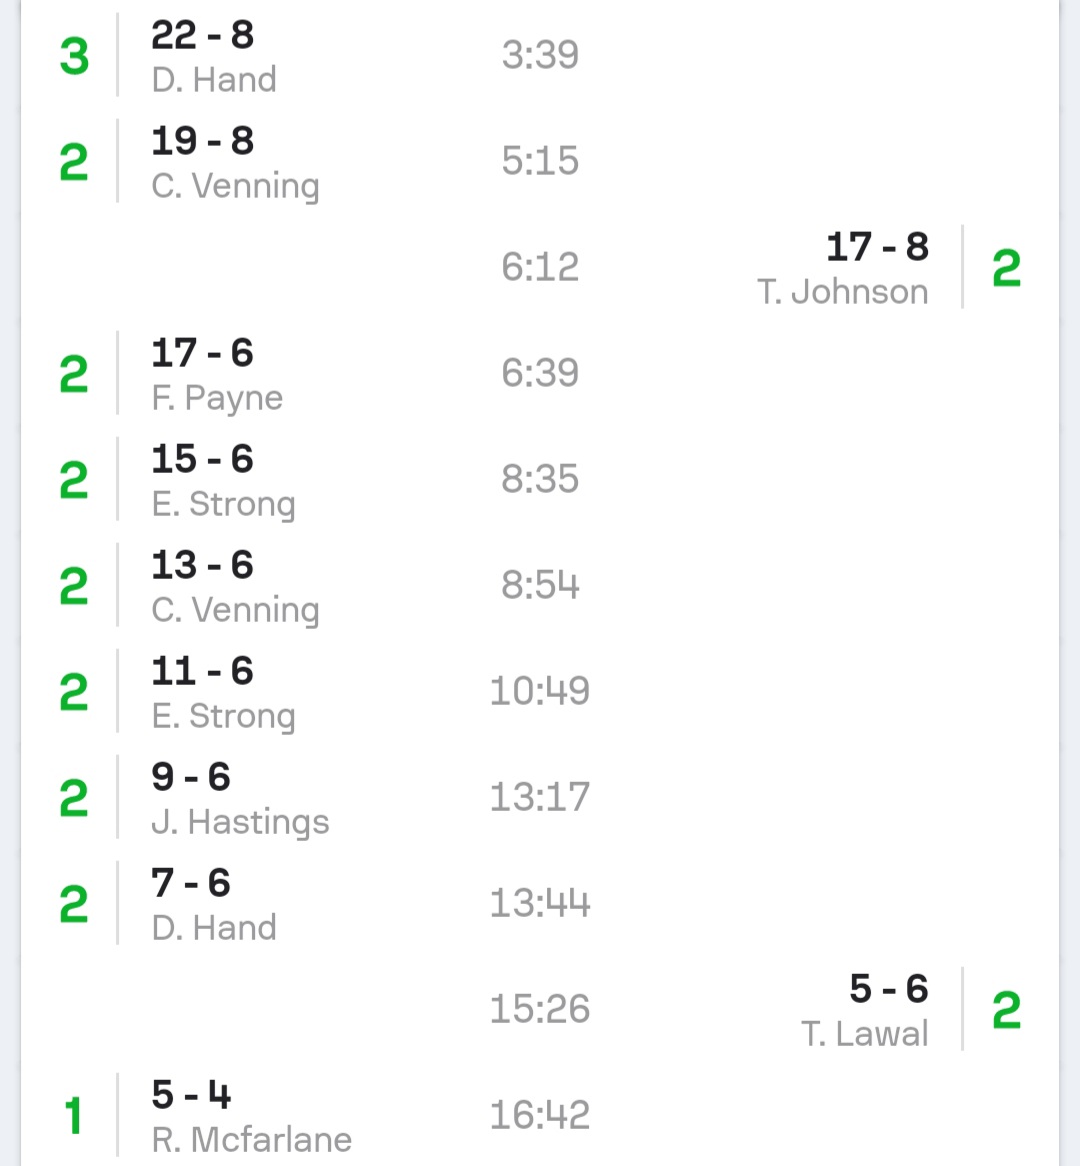Screen dimensions: 1080x1166
Task: Select E. Strong at 15 - 6
Action: pyautogui.click(x=223, y=504)
